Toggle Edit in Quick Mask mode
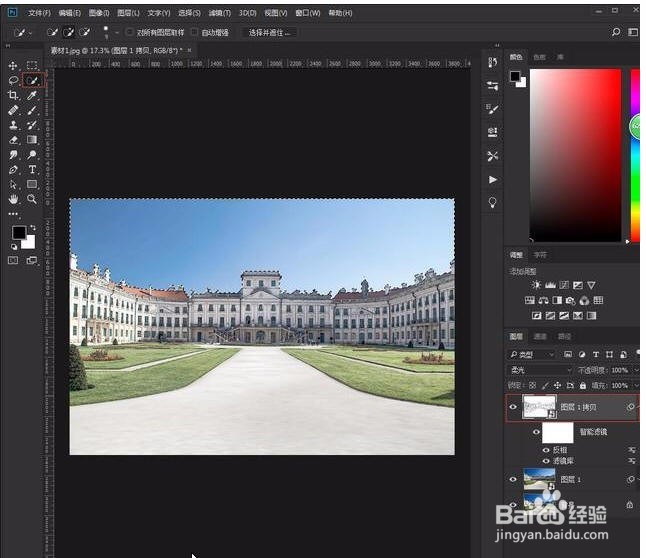Viewport: 646px width, 558px height. (13, 260)
